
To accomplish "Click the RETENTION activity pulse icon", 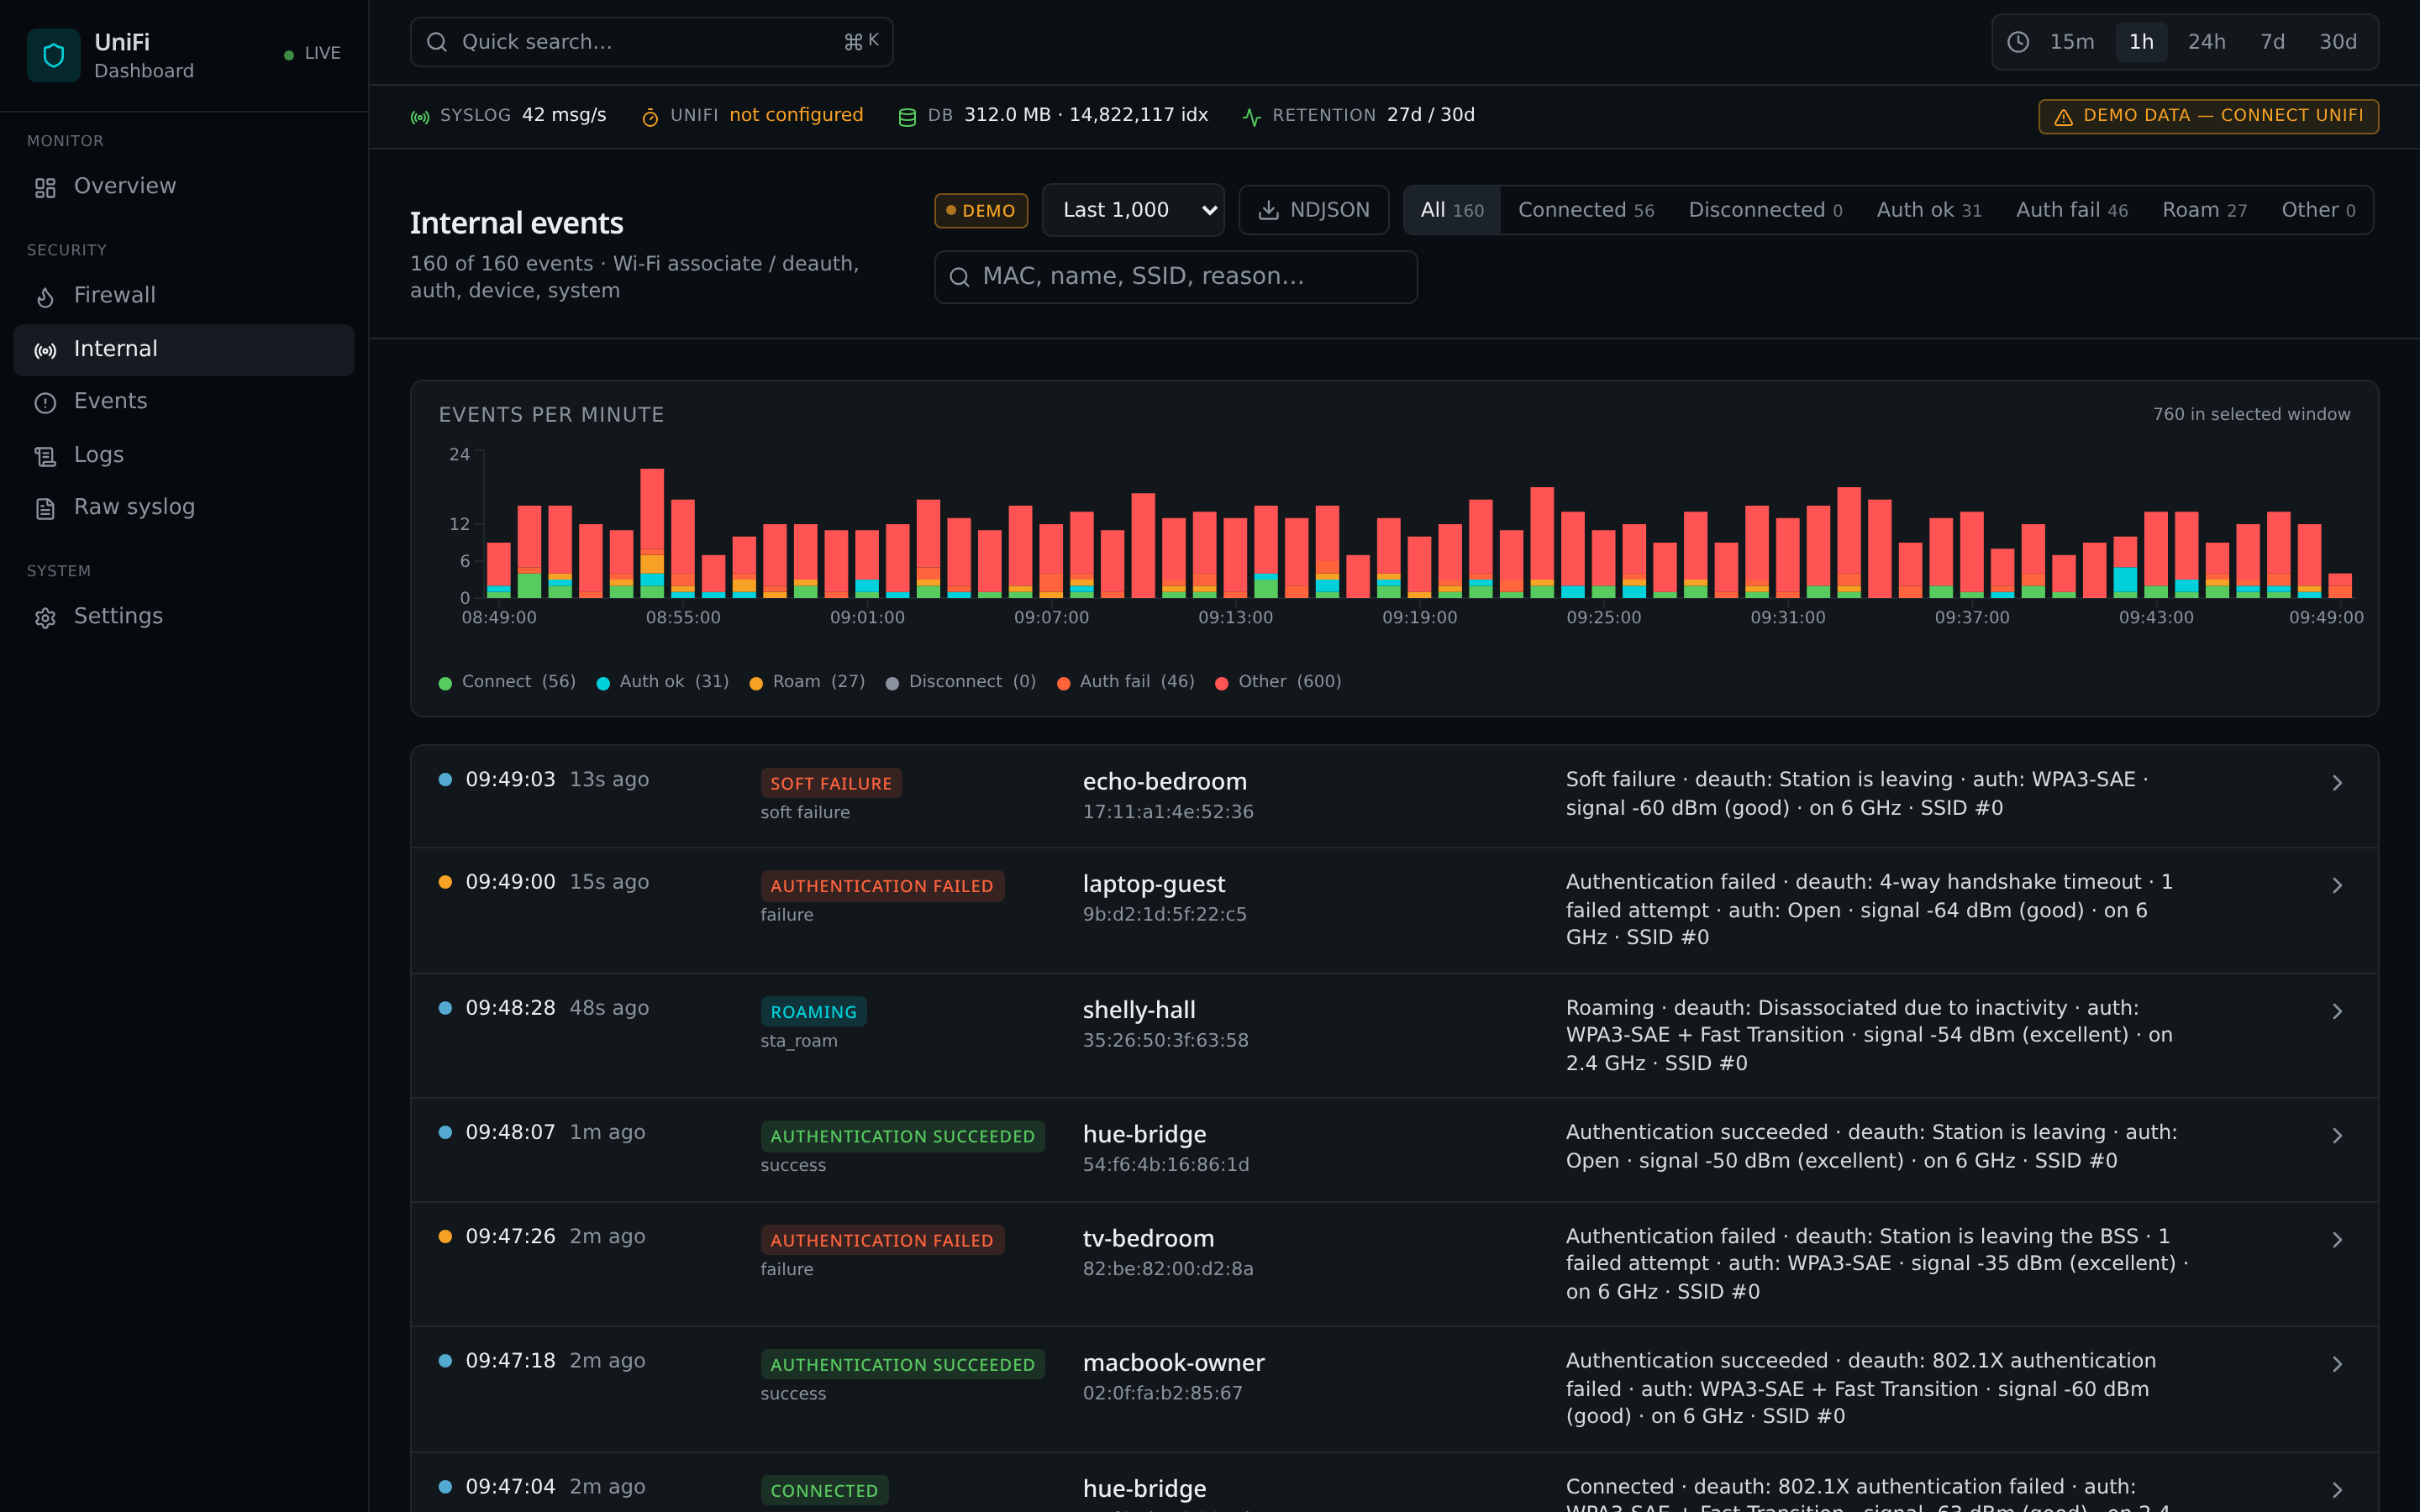I will (x=1251, y=117).
